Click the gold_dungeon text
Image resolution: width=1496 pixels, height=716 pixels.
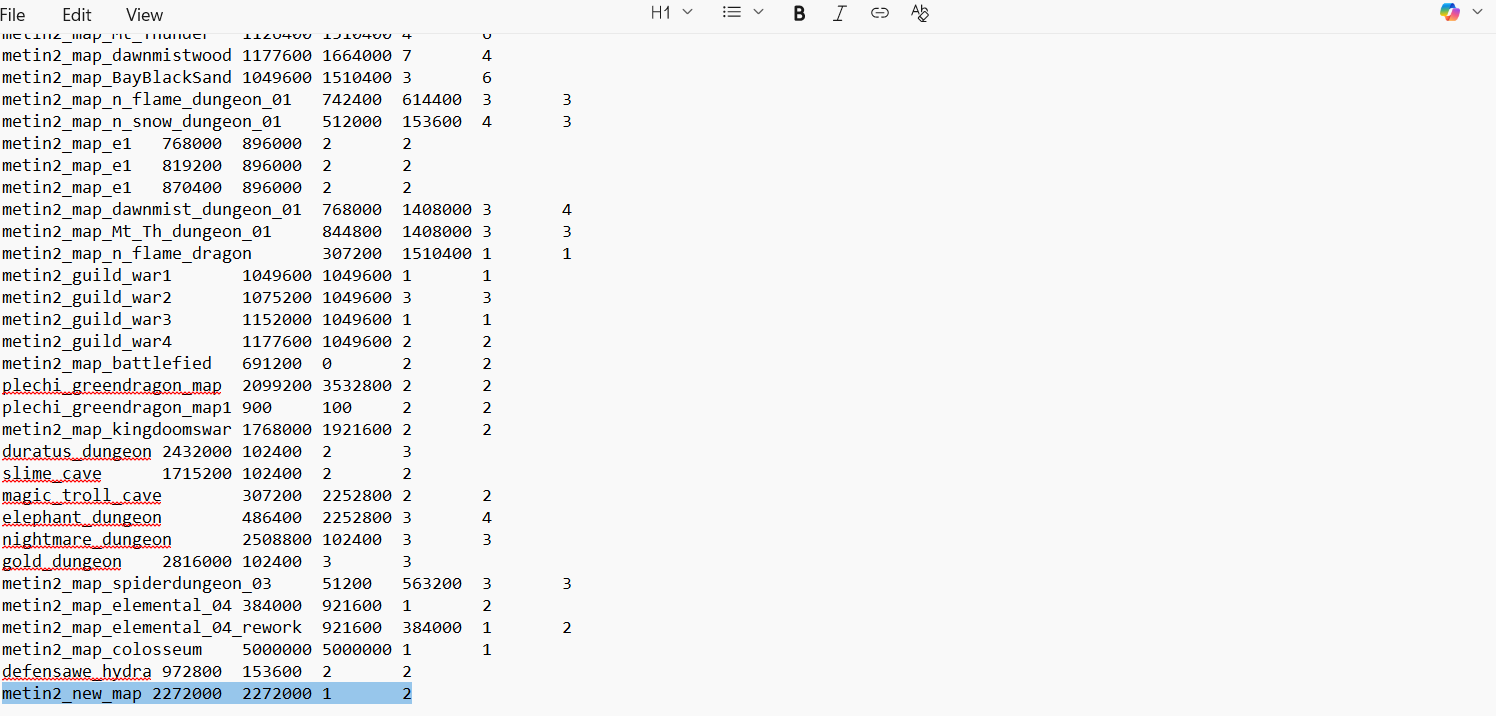click(x=62, y=561)
